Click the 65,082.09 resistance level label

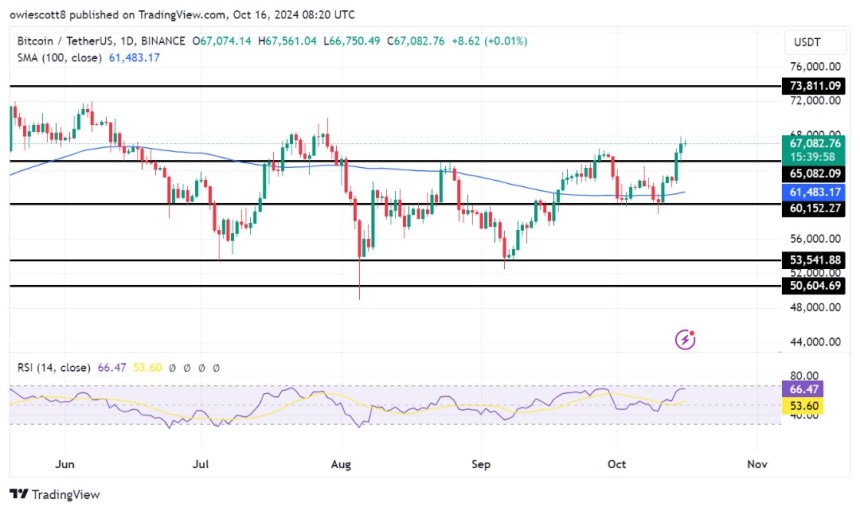point(816,173)
